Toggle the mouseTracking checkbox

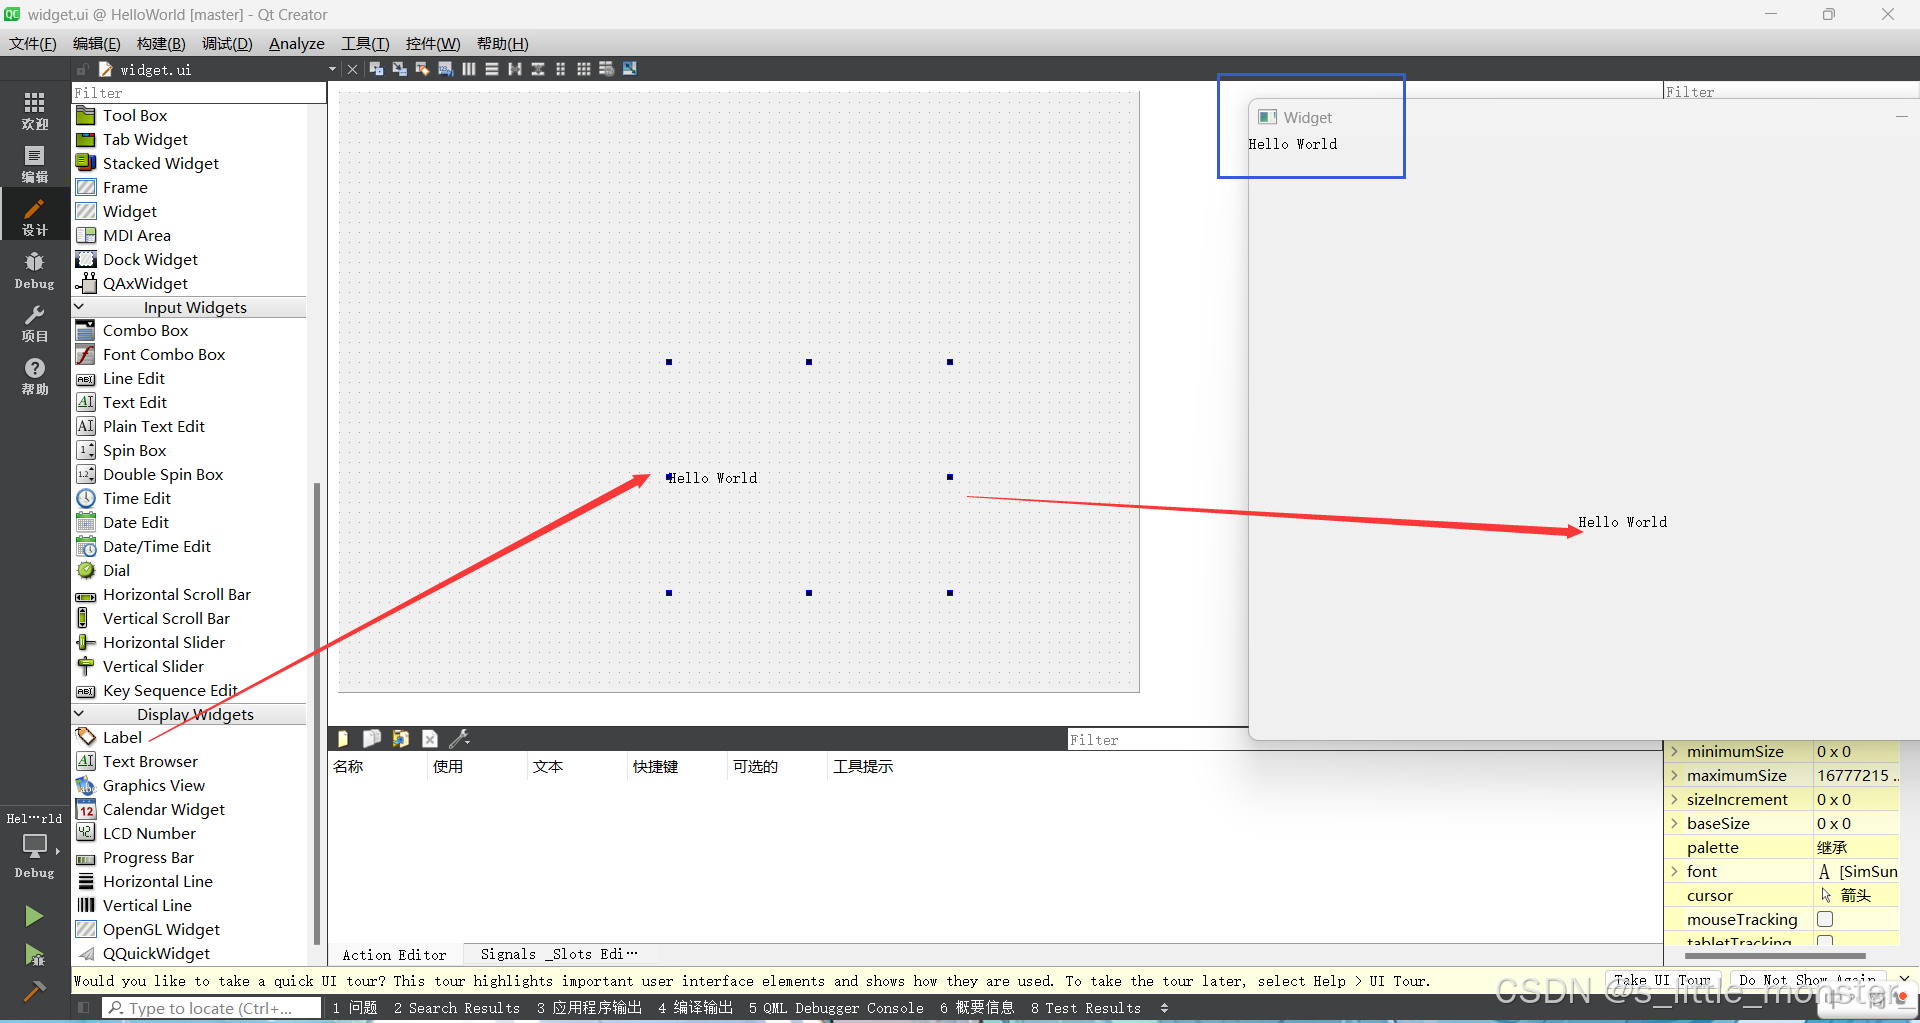[x=1825, y=919]
